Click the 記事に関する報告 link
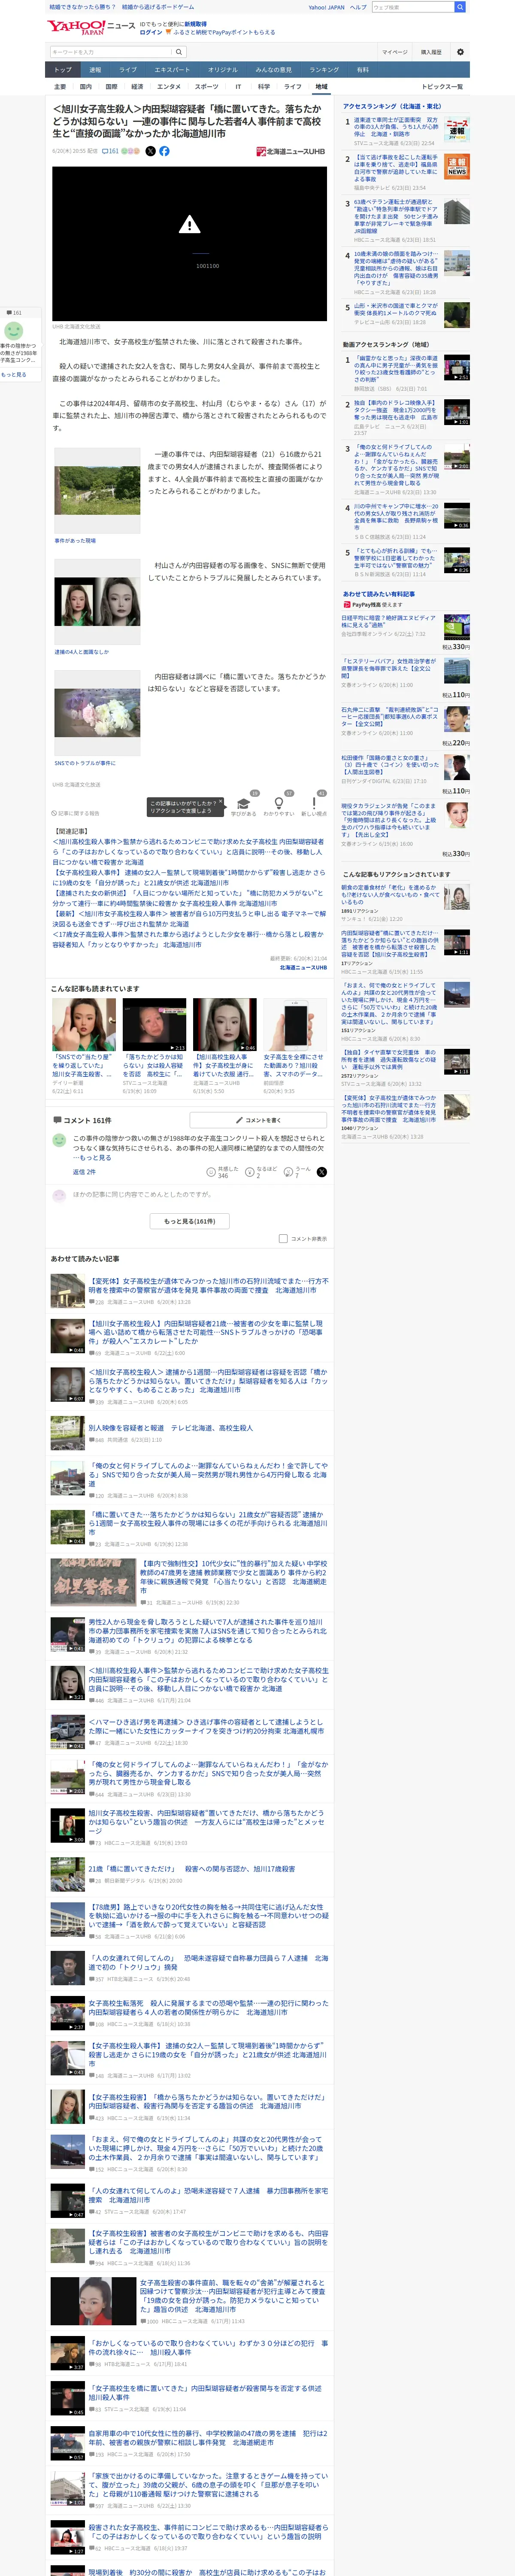The width and height of the screenshot is (515, 2576). [x=77, y=813]
